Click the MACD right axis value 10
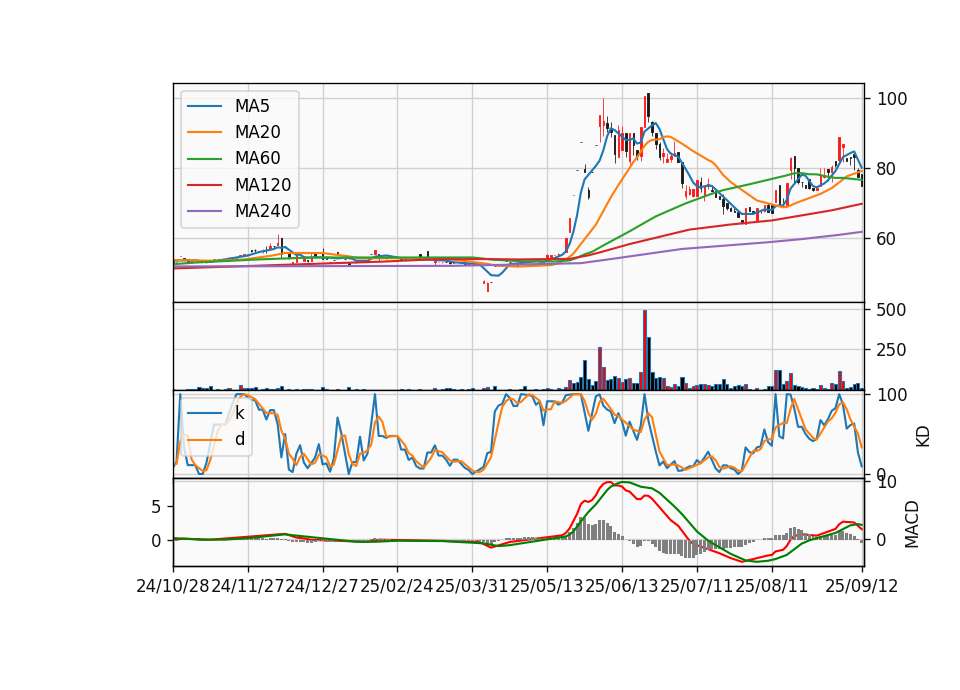Viewport: 960px width, 690px height. (x=887, y=482)
